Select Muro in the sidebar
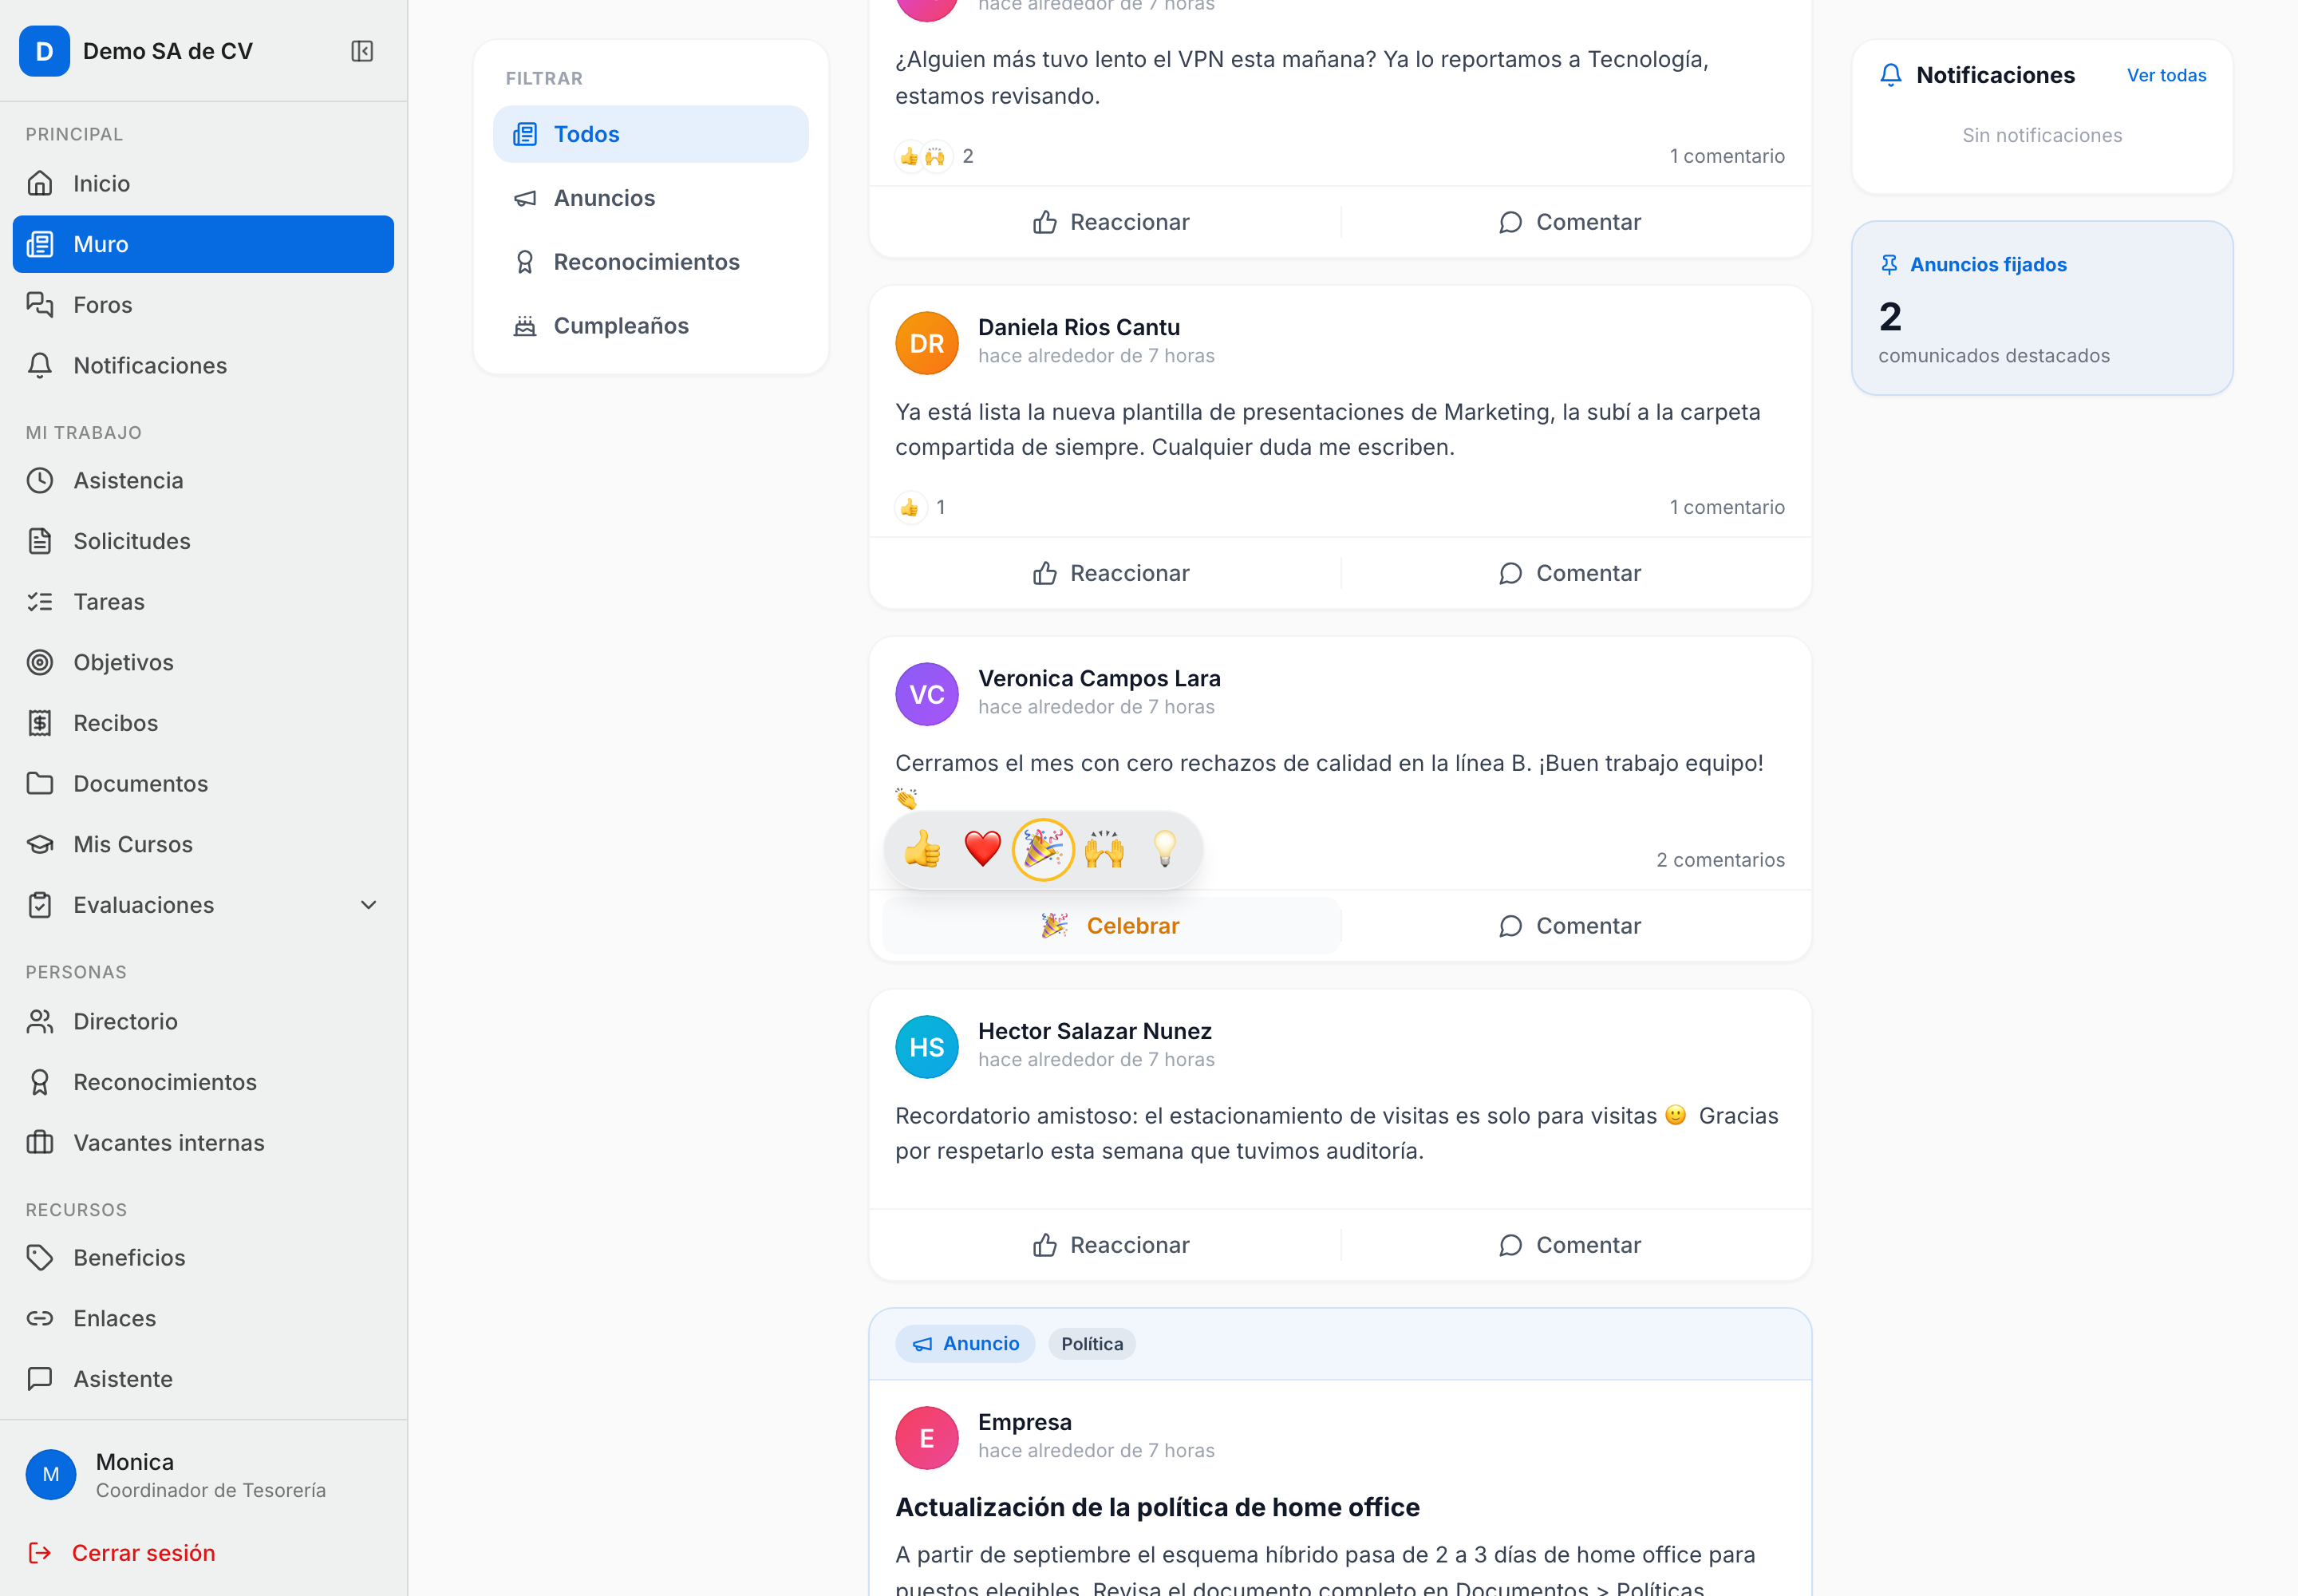 click(x=203, y=244)
